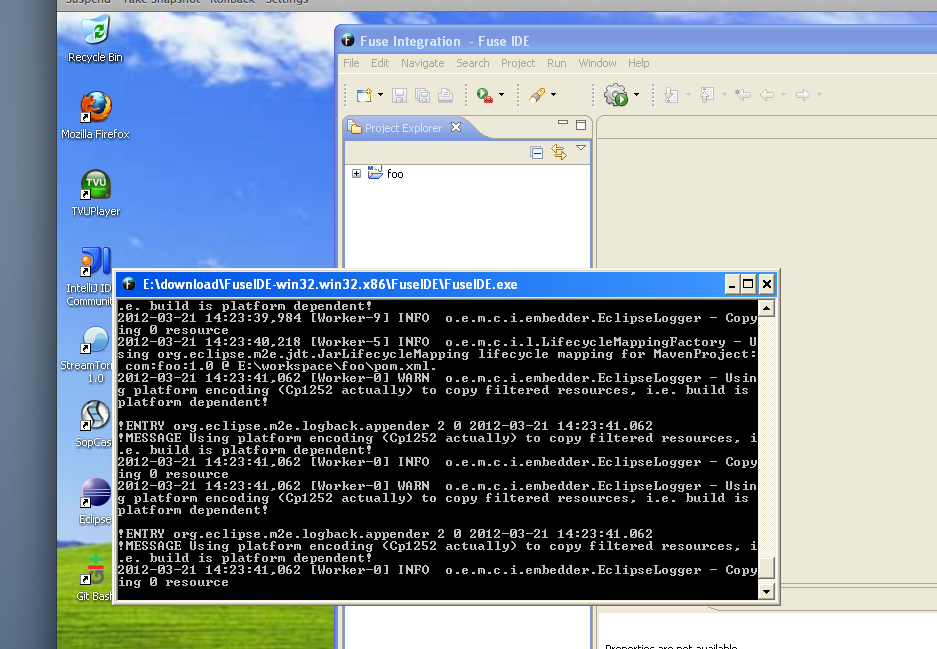Select the TVUPlayer desktop shortcut

click(x=96, y=192)
